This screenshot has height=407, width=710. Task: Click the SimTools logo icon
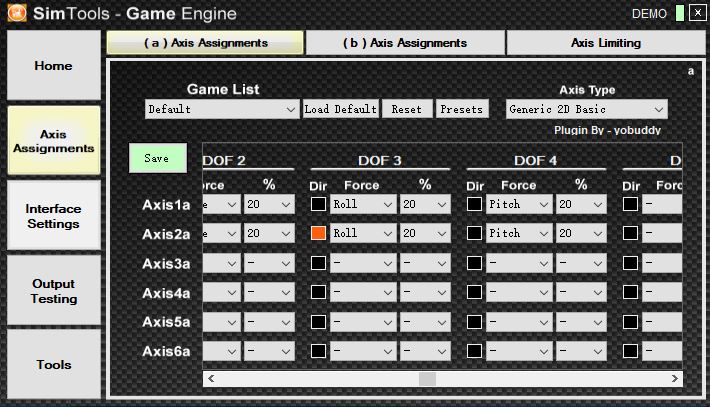coord(17,13)
